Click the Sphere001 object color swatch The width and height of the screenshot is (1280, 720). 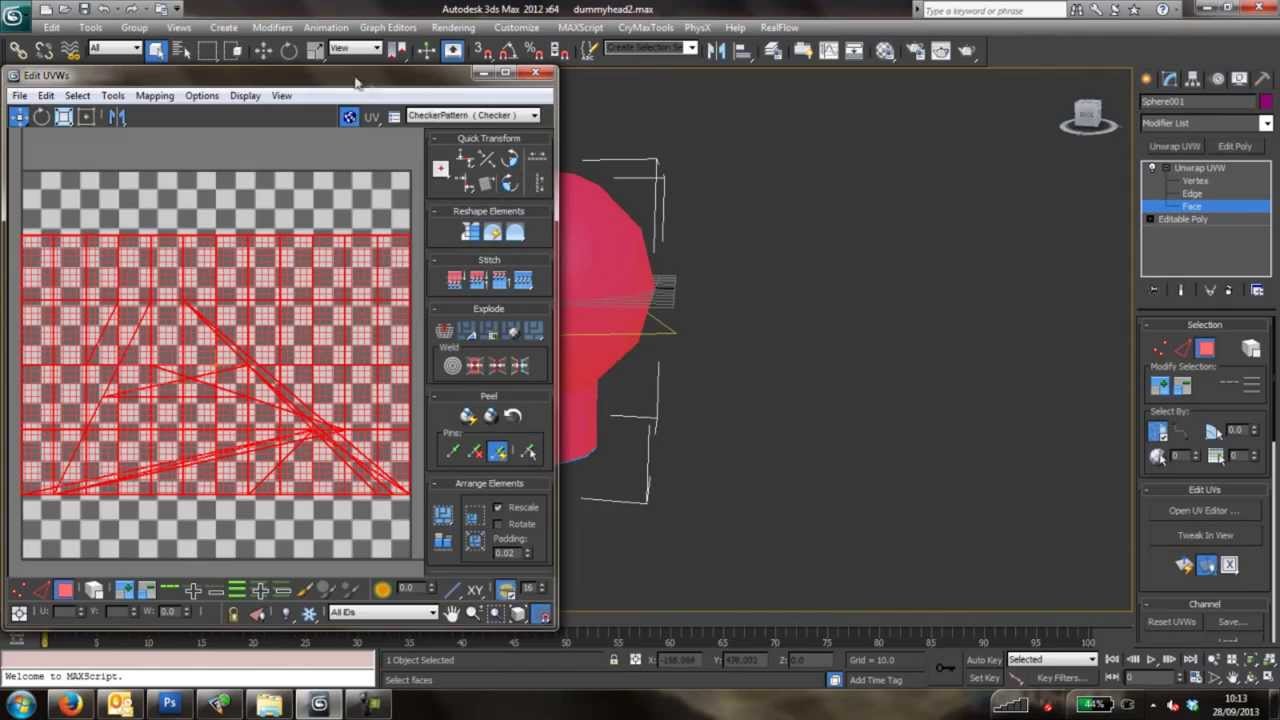click(1266, 102)
